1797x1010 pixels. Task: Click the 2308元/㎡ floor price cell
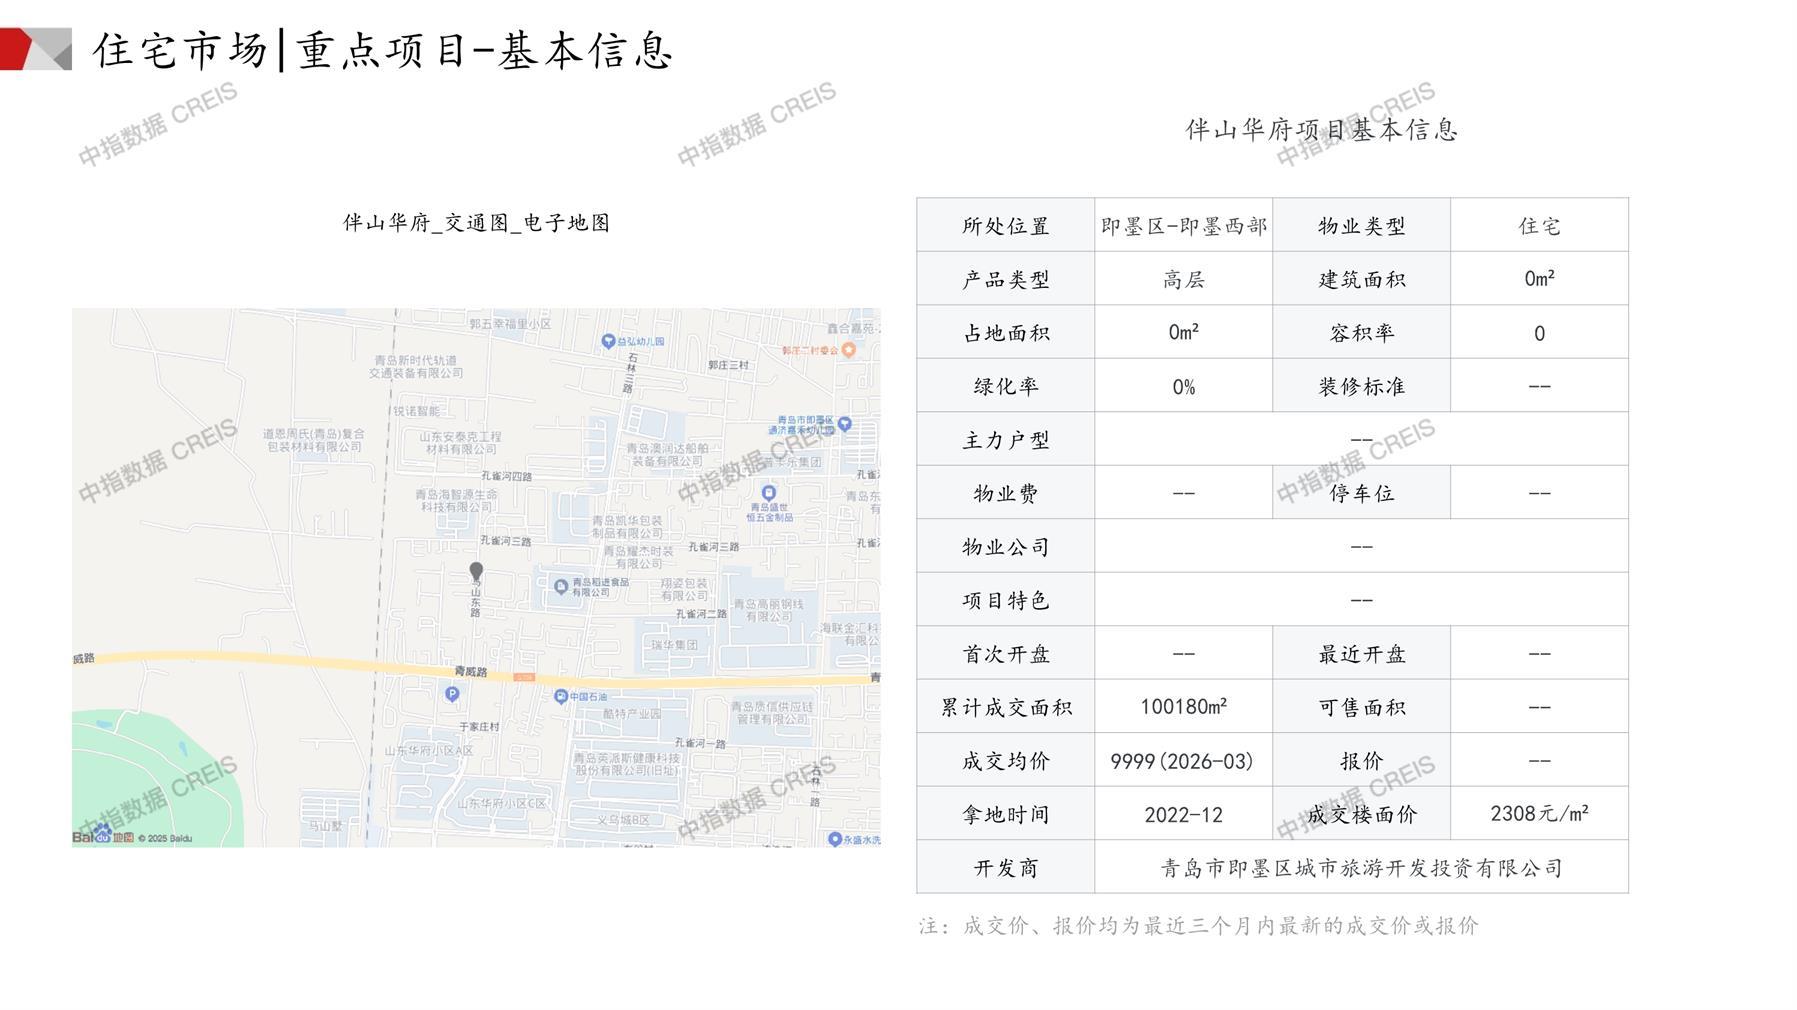click(1538, 814)
